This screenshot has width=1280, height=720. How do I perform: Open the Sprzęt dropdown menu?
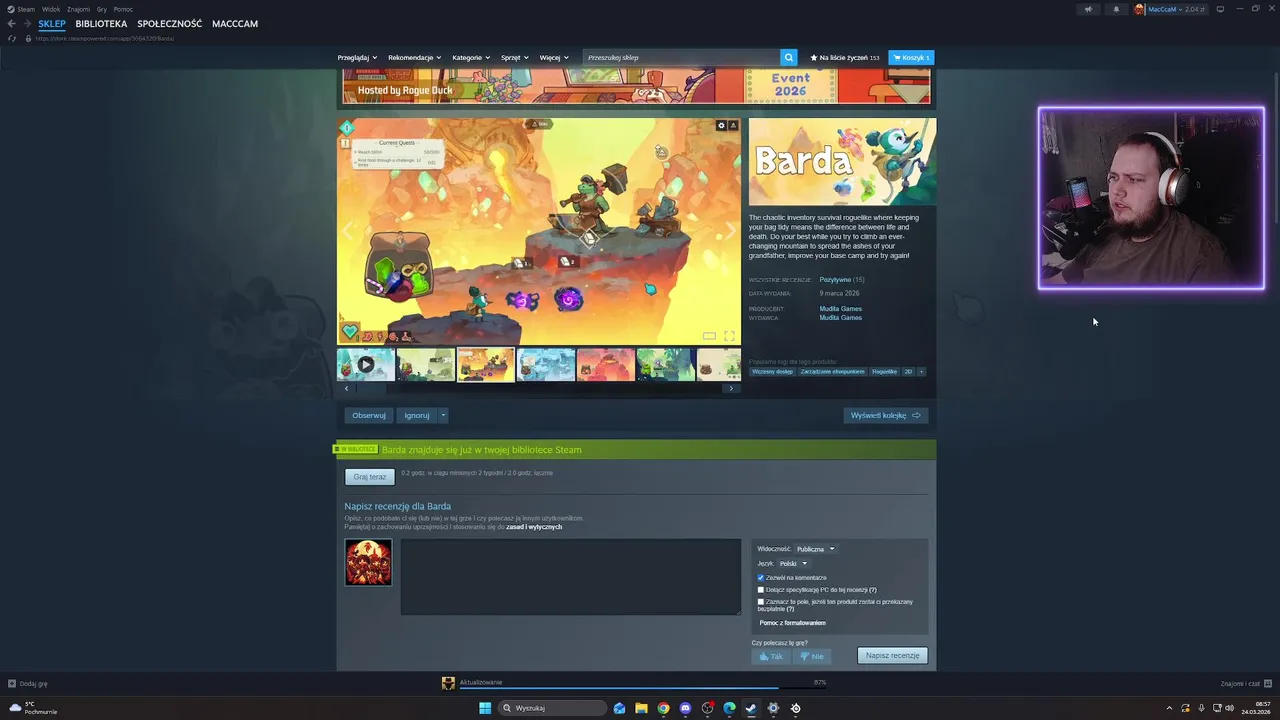pos(514,58)
